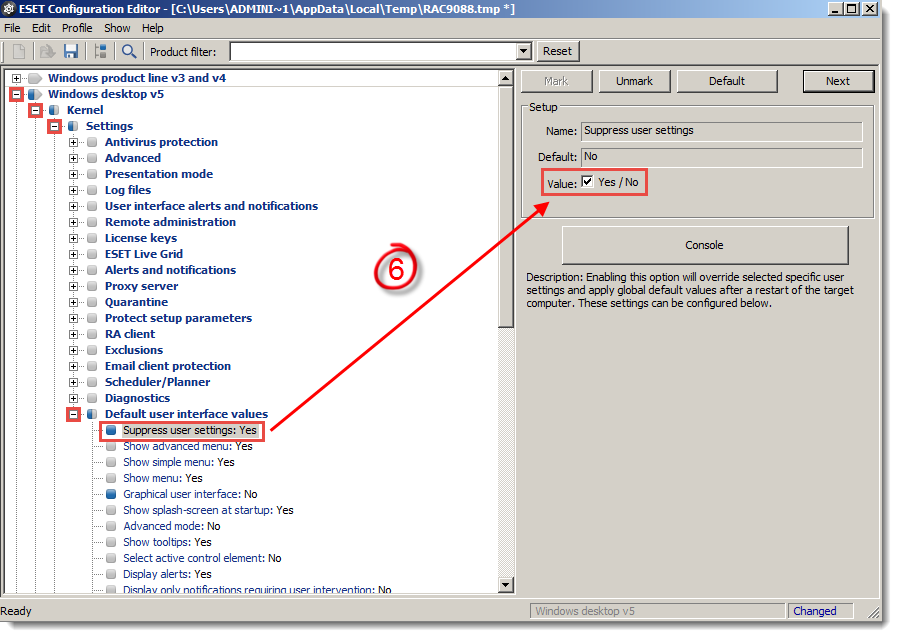Select the Graphical user interface: No row
897x637 pixels.
(190, 494)
